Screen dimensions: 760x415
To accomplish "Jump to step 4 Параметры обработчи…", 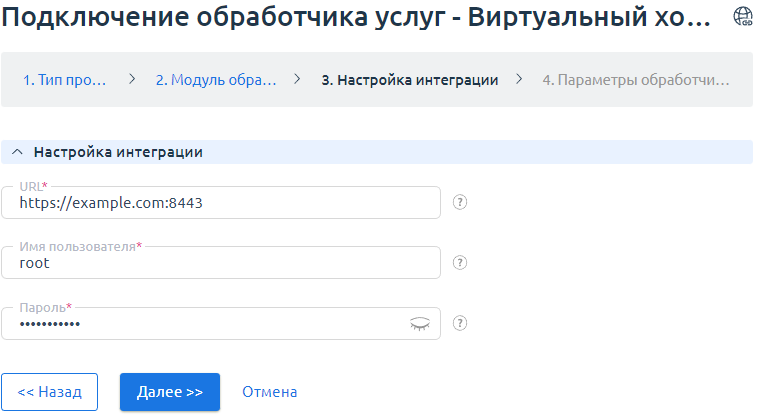I will (x=635, y=80).
